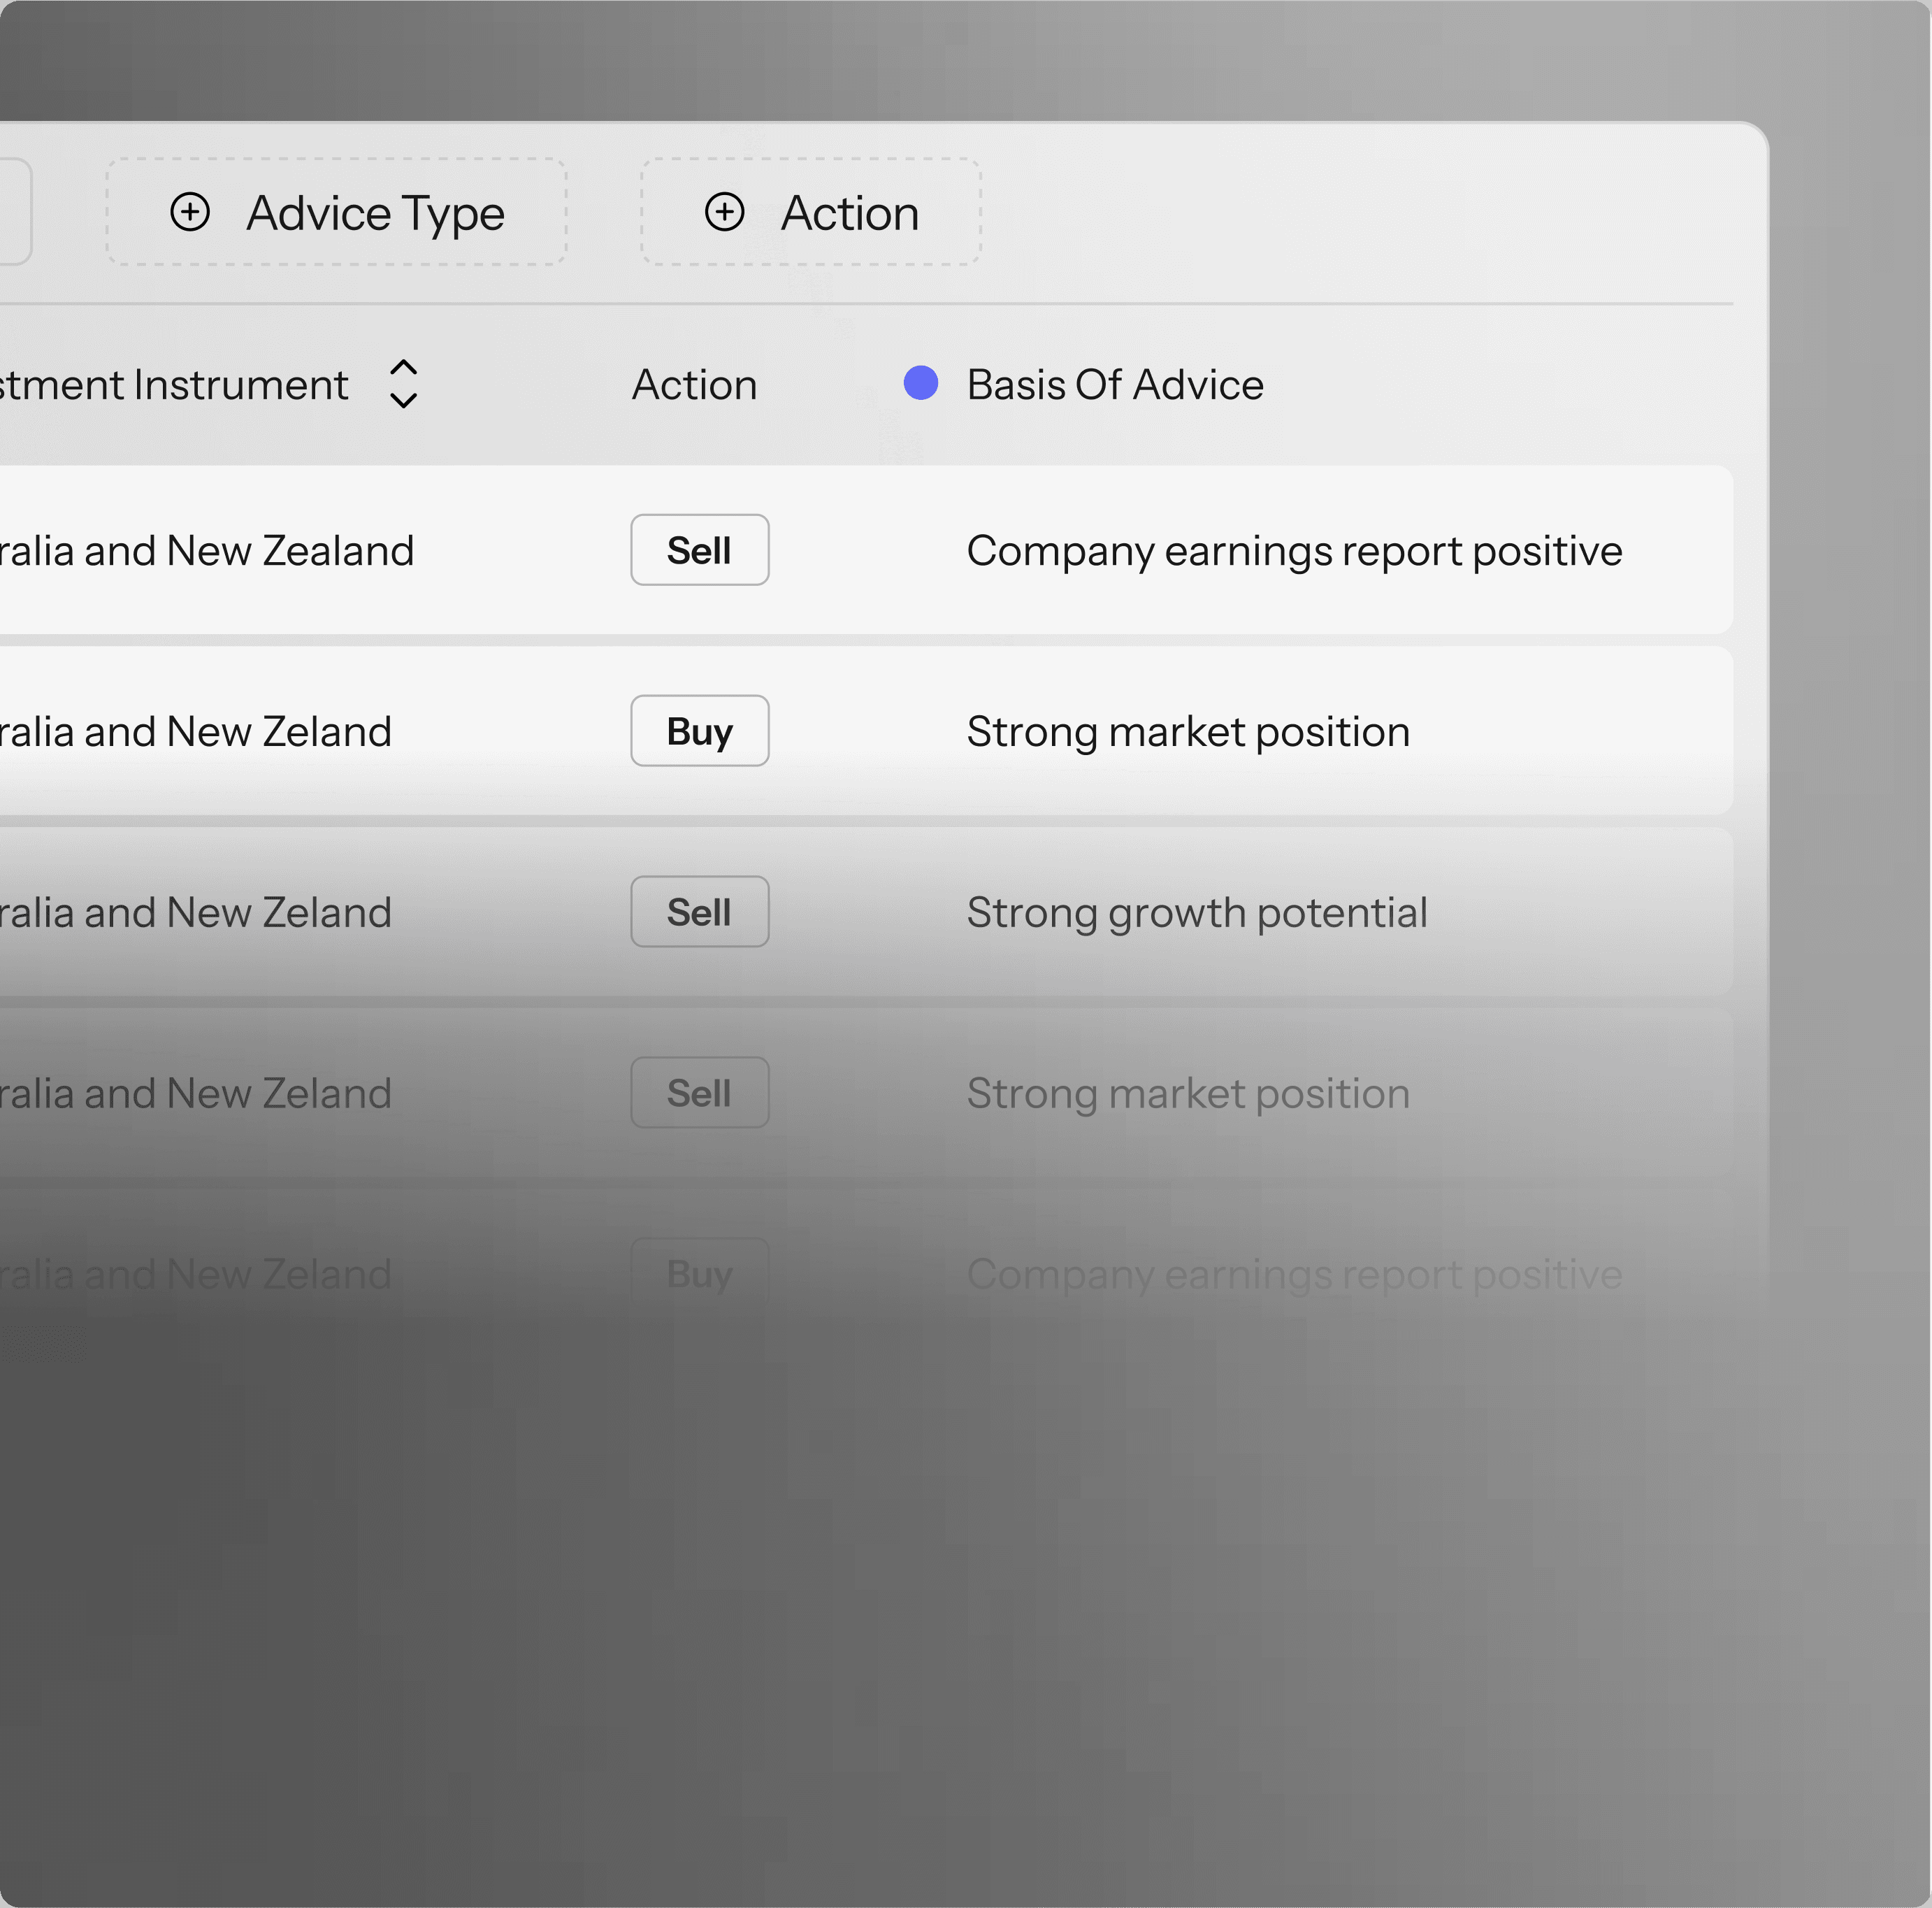
Task: Click the plus icon beside Action filter
Action: pyautogui.click(x=725, y=212)
